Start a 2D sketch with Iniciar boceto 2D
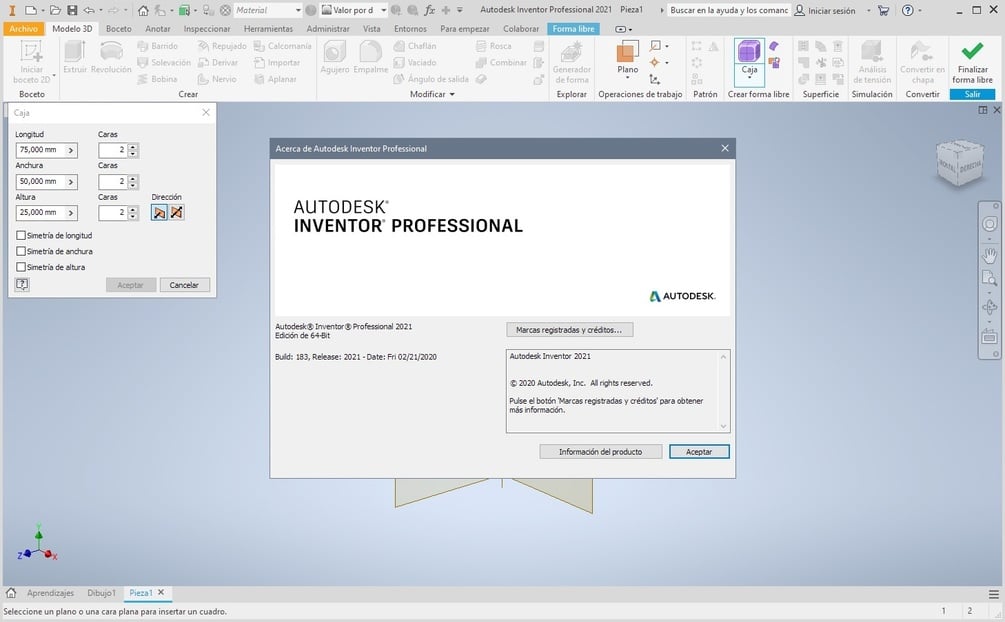Viewport: 1005px width, 622px height. 31,62
